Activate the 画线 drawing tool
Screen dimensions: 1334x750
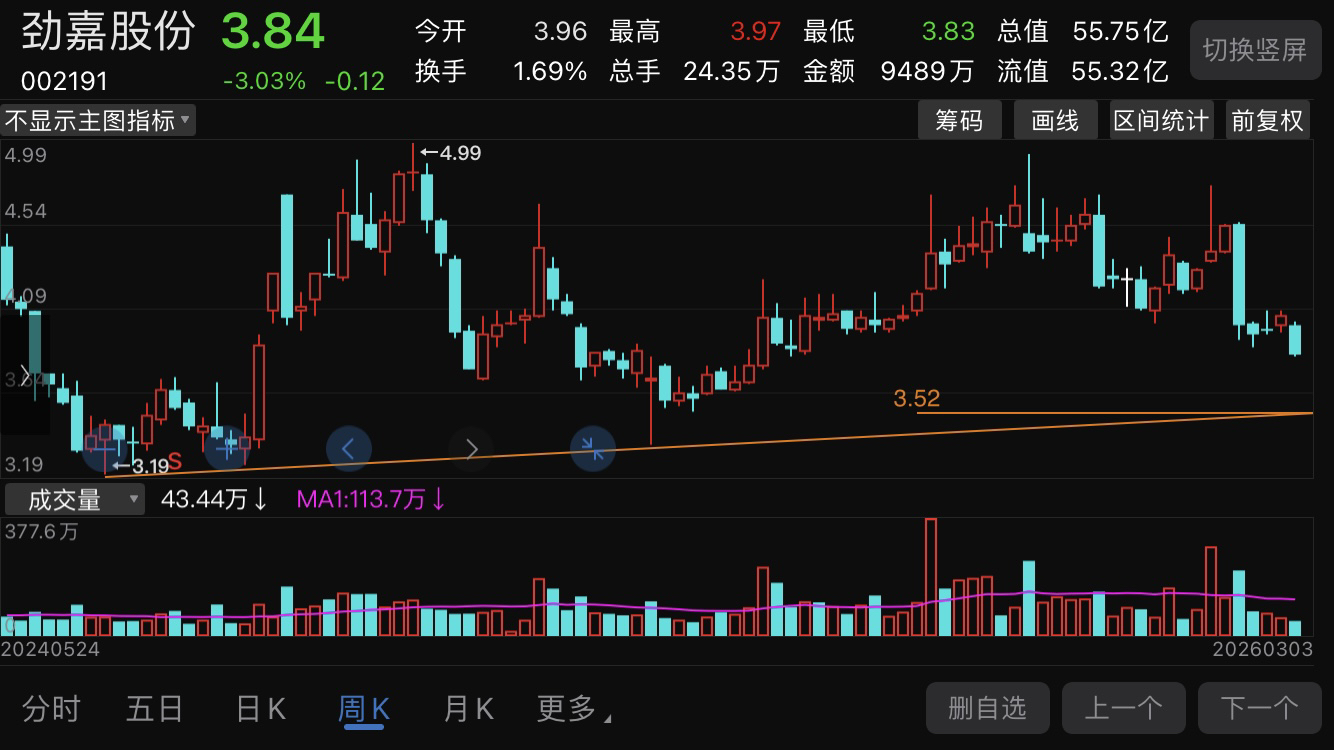click(1055, 121)
